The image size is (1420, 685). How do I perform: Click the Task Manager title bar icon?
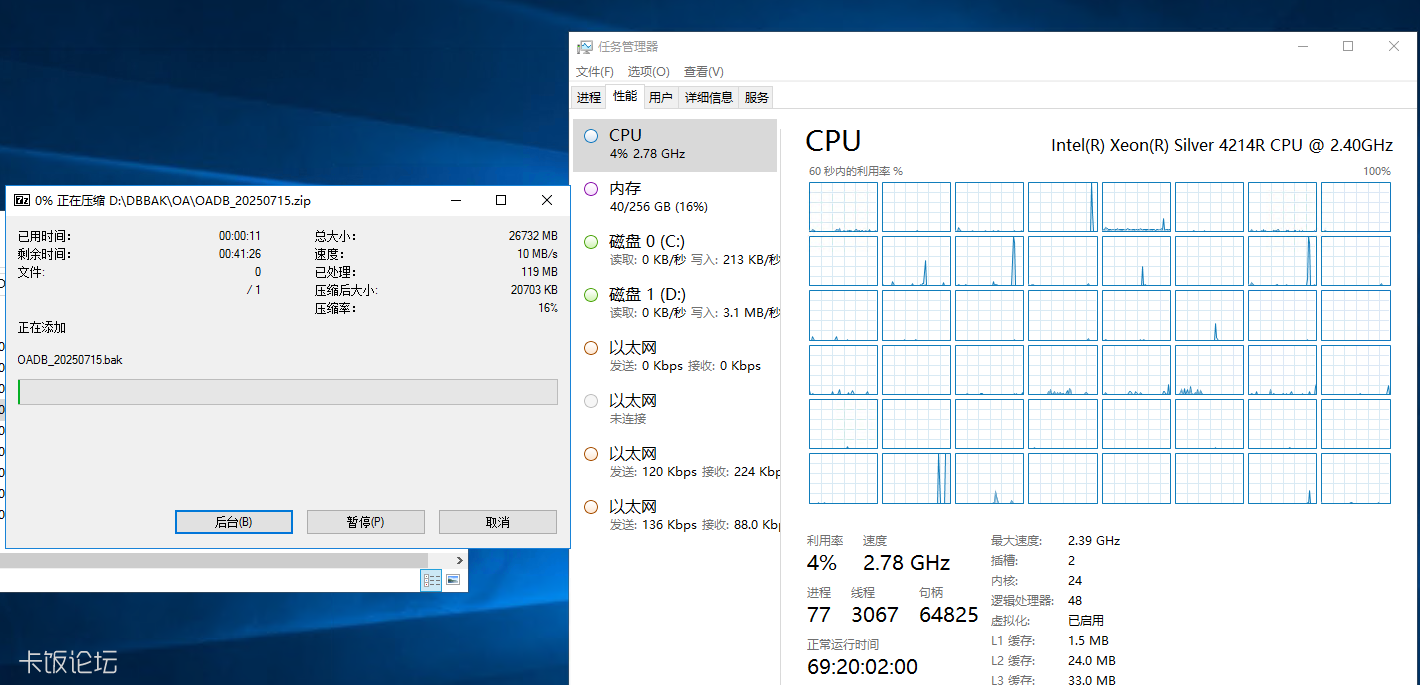(584, 47)
